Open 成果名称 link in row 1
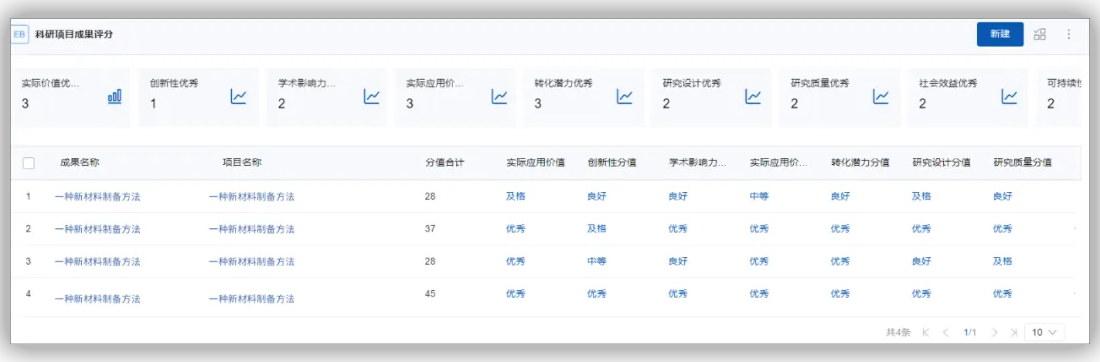This screenshot has width=1100, height=362. pyautogui.click(x=98, y=196)
